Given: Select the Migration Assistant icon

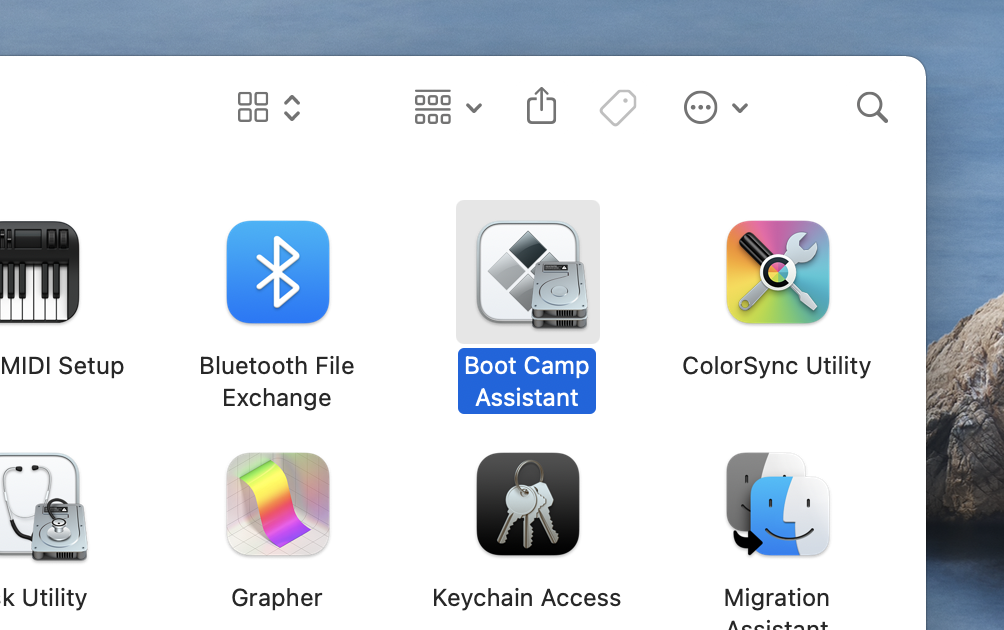Looking at the screenshot, I should [777, 504].
